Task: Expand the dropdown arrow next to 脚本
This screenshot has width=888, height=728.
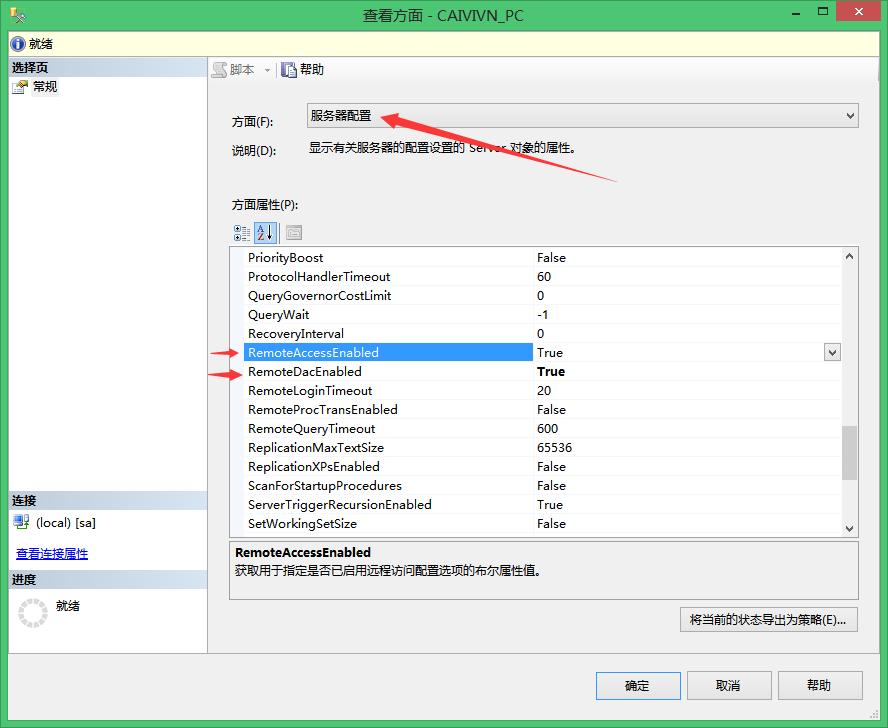Action: [267, 69]
